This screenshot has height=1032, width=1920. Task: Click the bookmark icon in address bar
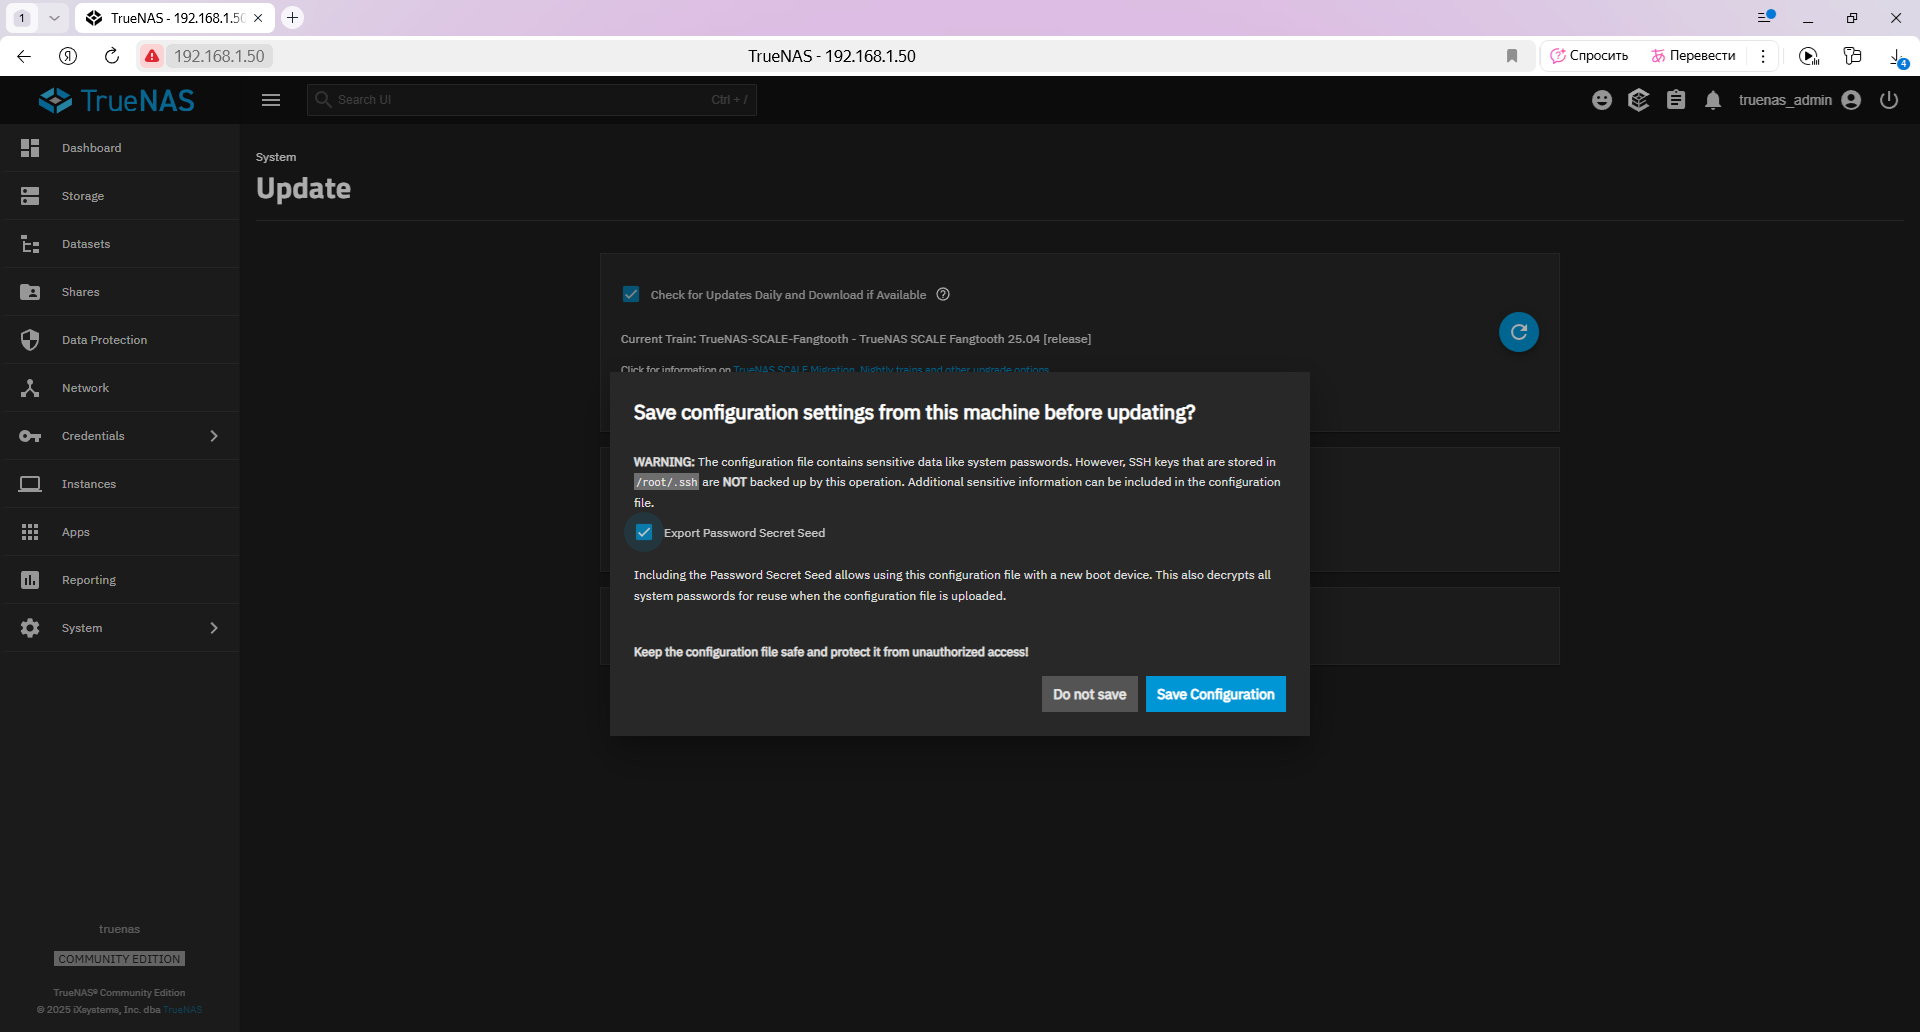(x=1512, y=56)
